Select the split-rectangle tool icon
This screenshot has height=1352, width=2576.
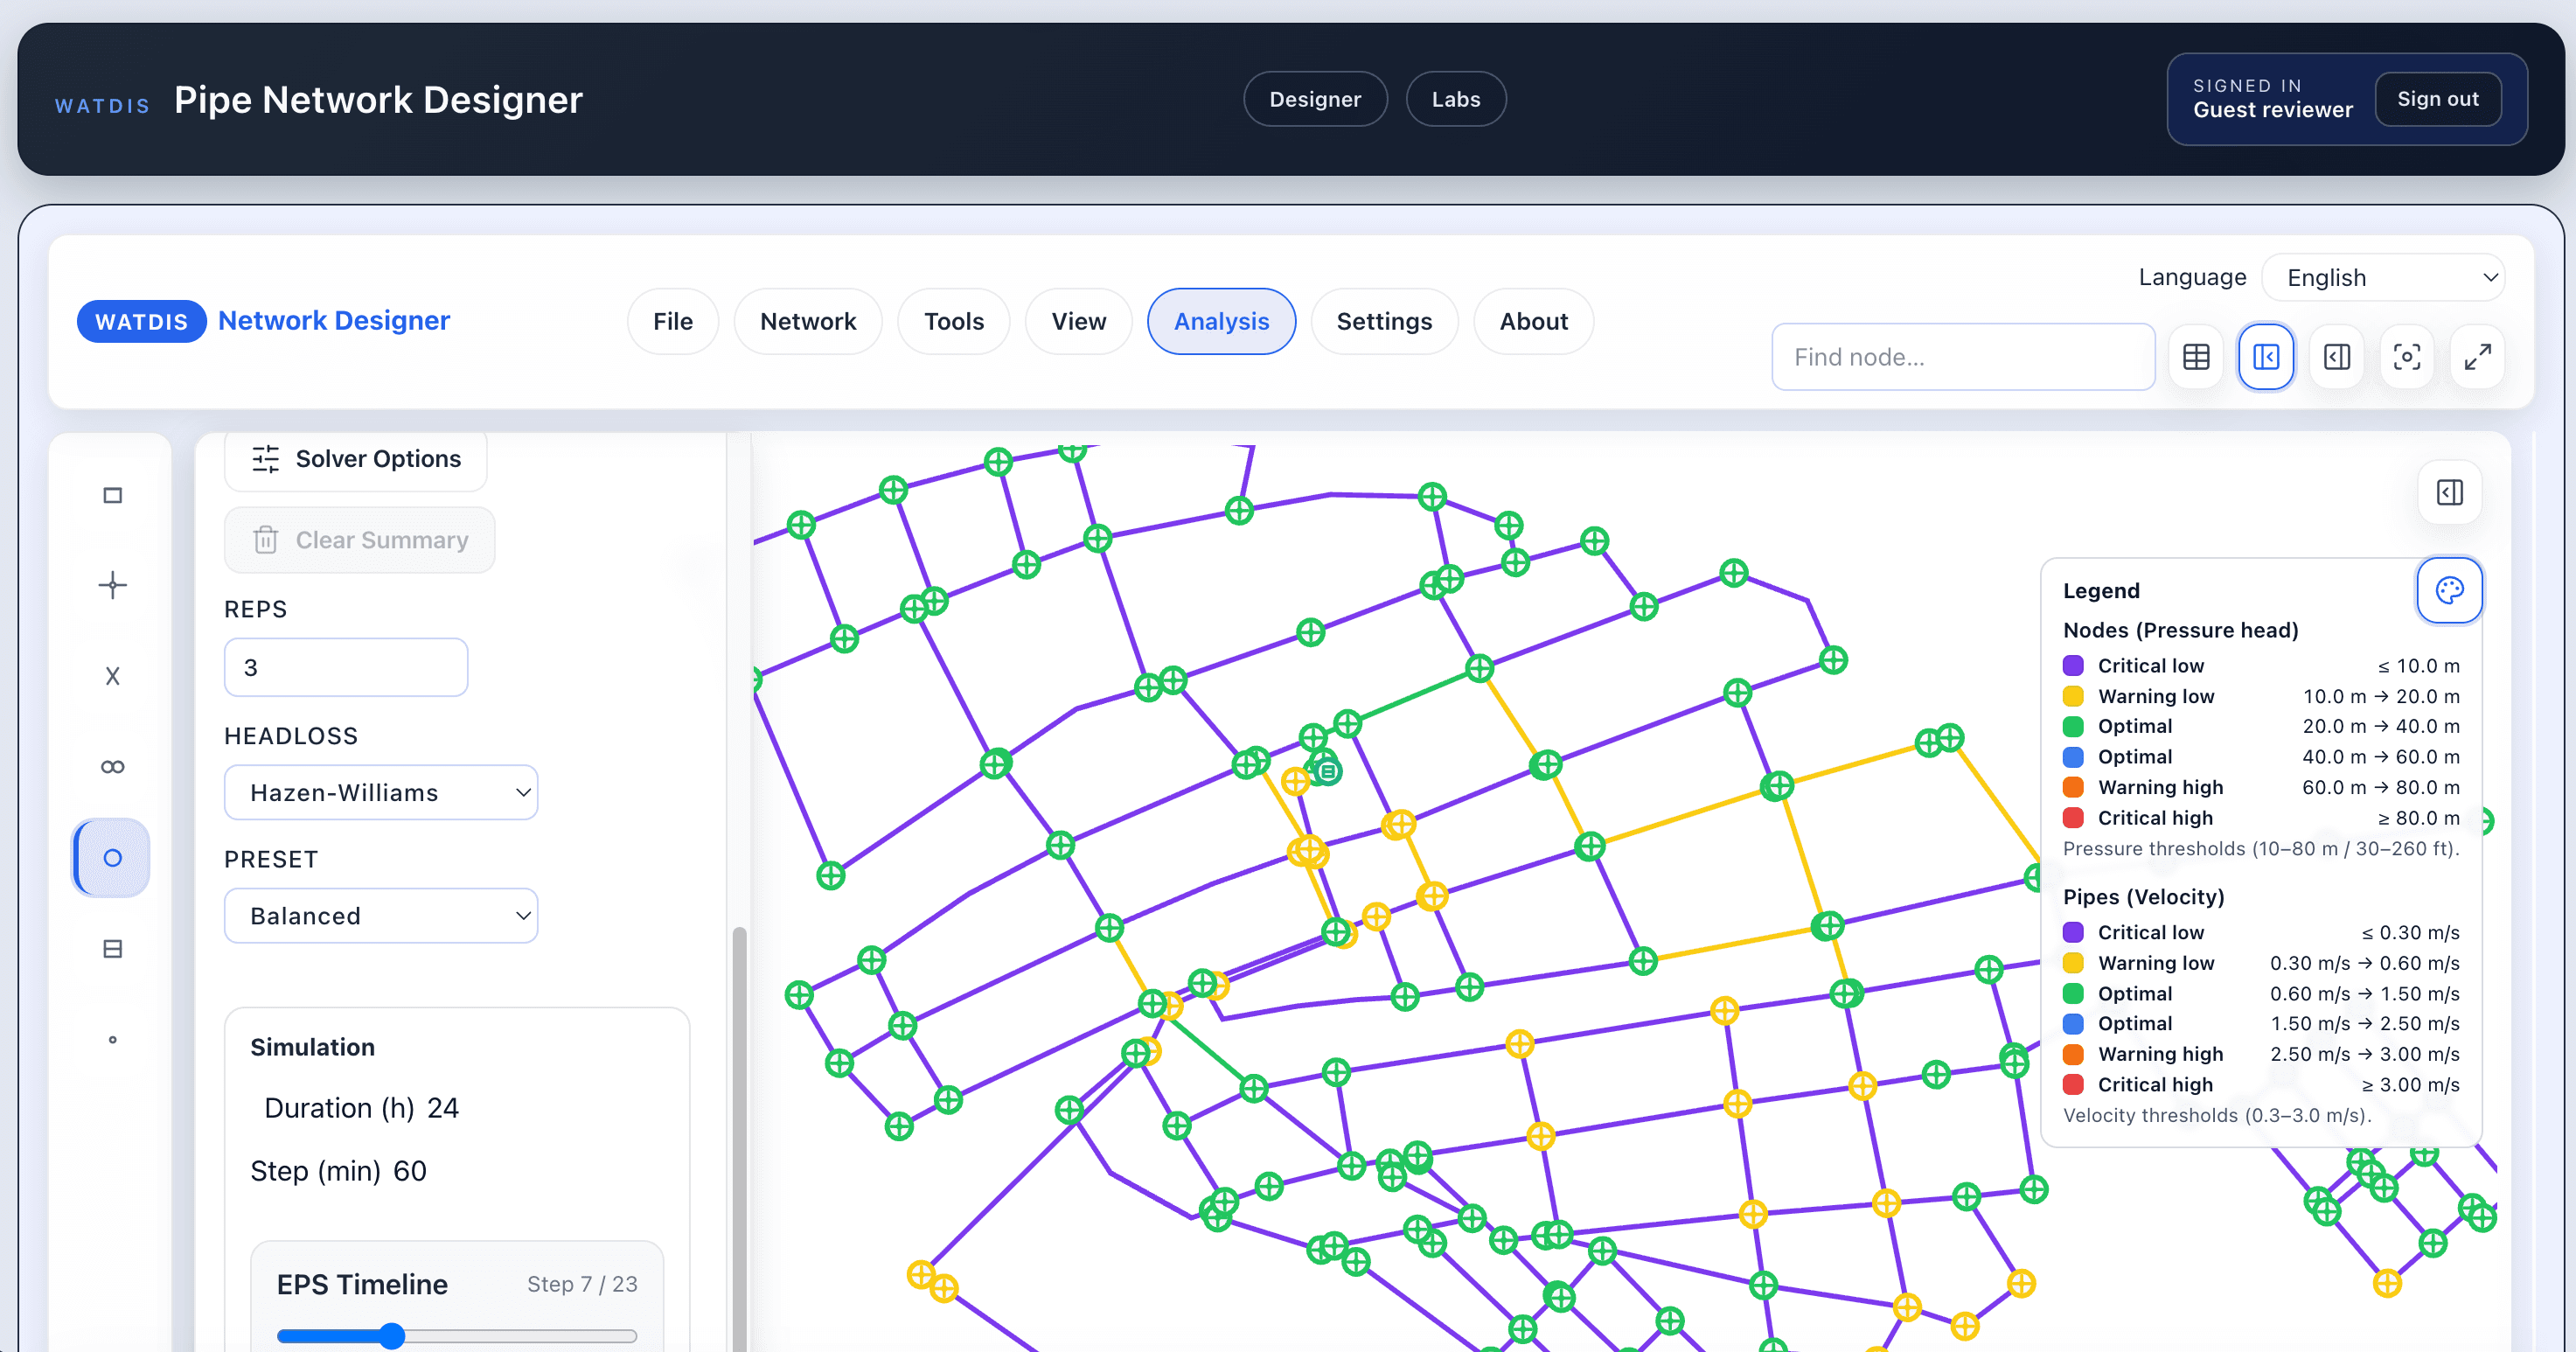(x=113, y=949)
